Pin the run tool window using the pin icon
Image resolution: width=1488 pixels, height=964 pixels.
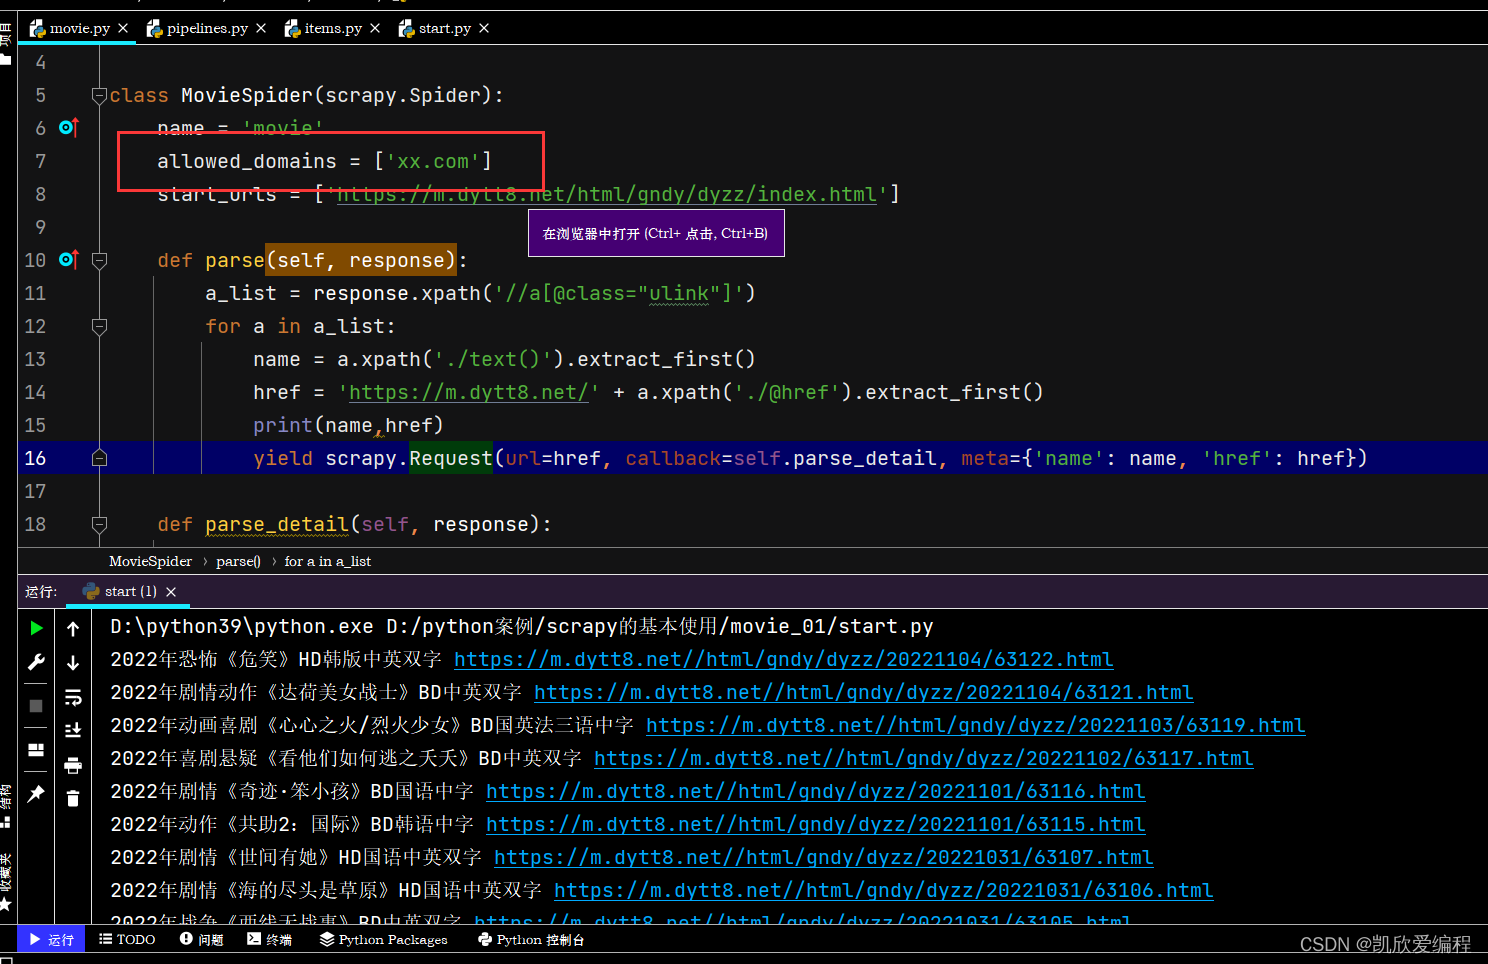(36, 792)
